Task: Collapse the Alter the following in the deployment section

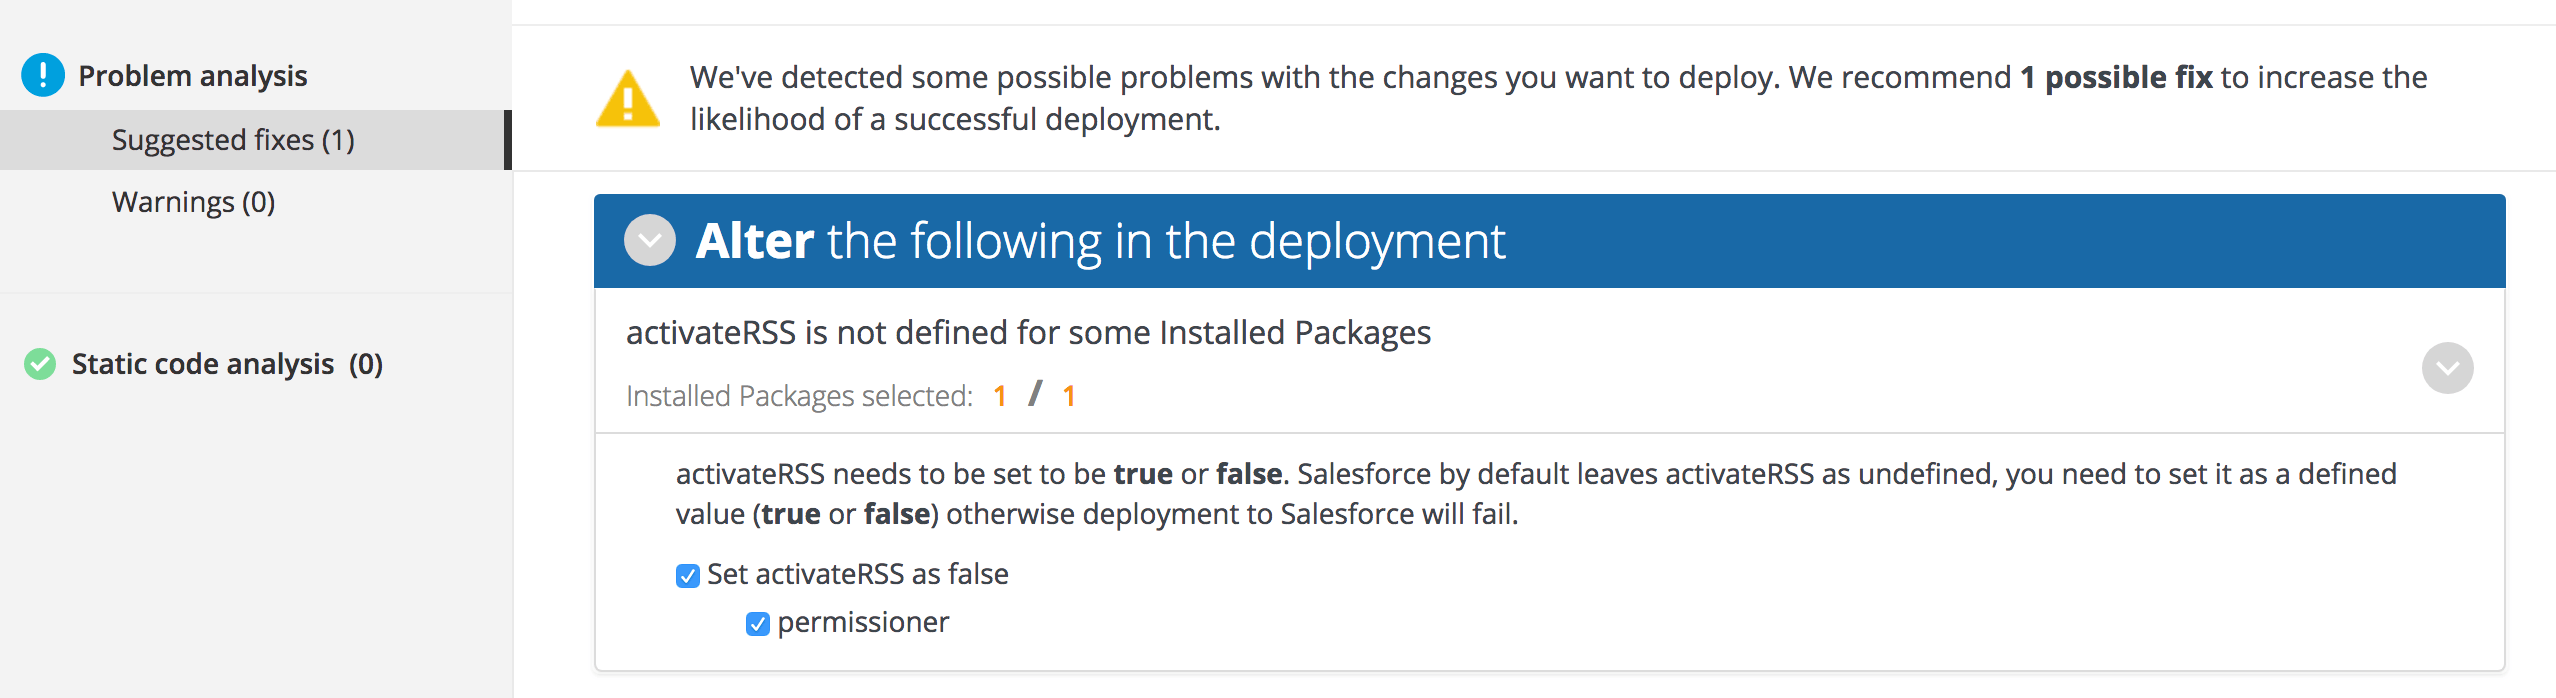Action: [x=649, y=240]
